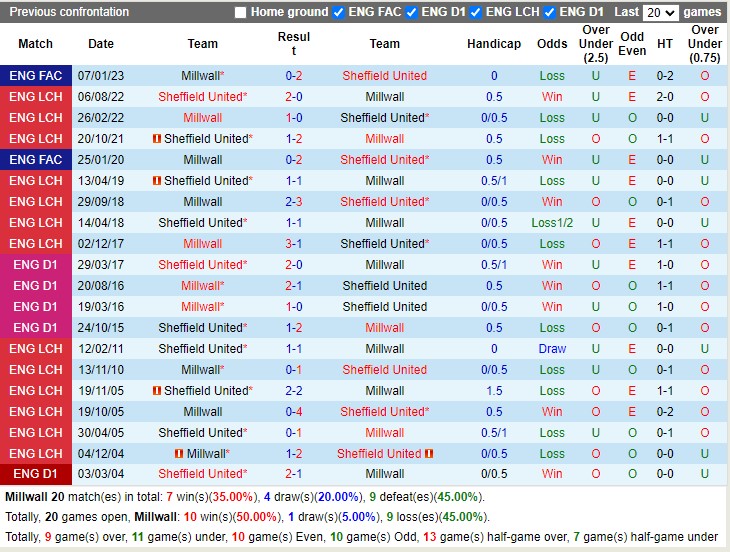Click the 13 game(s) half-game over text

496,537
